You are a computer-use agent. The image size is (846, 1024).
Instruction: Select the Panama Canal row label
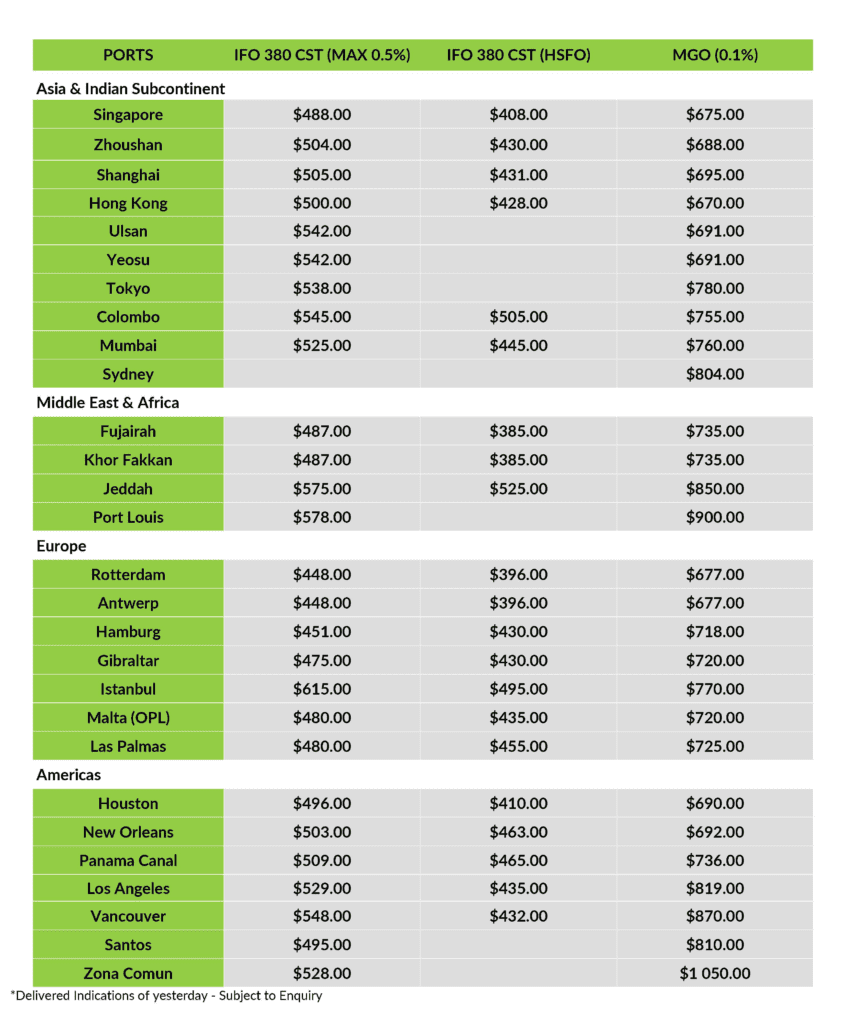[x=128, y=860]
